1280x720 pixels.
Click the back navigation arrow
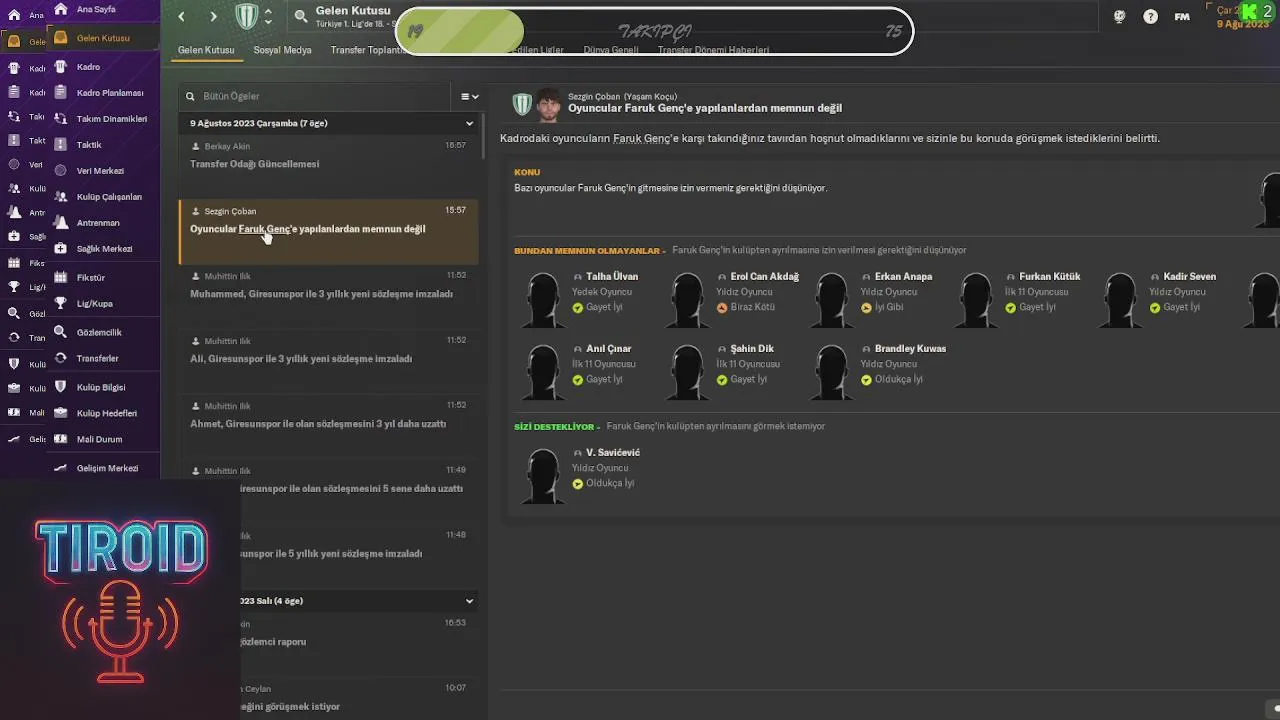pos(181,16)
